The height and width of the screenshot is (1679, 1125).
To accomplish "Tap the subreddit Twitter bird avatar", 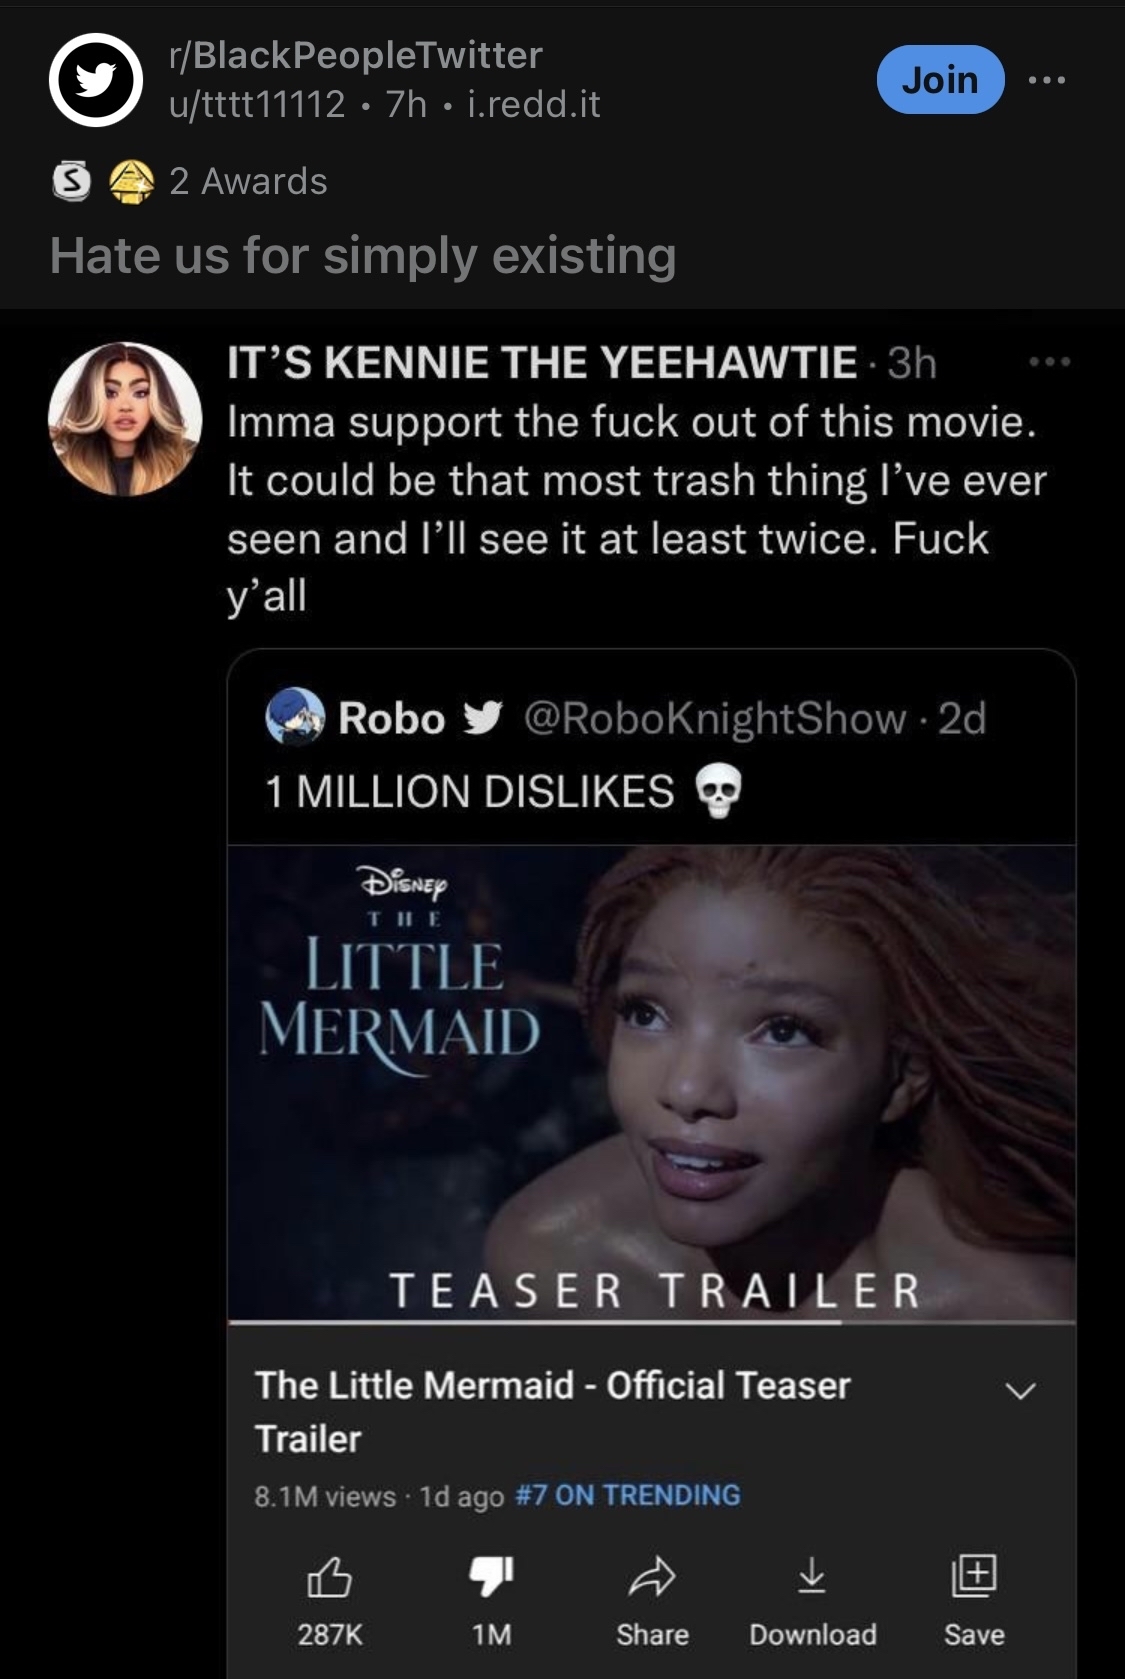I will pyautogui.click(x=96, y=80).
